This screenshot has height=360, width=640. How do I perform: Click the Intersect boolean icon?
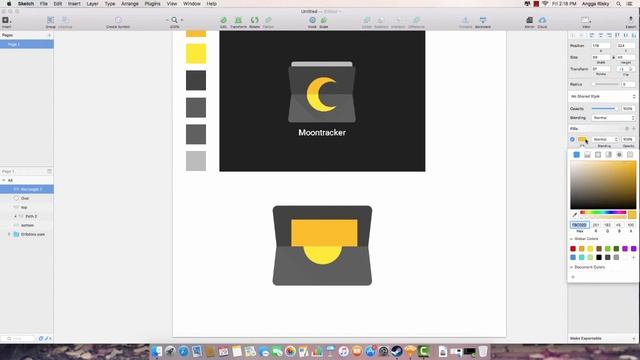398,20
